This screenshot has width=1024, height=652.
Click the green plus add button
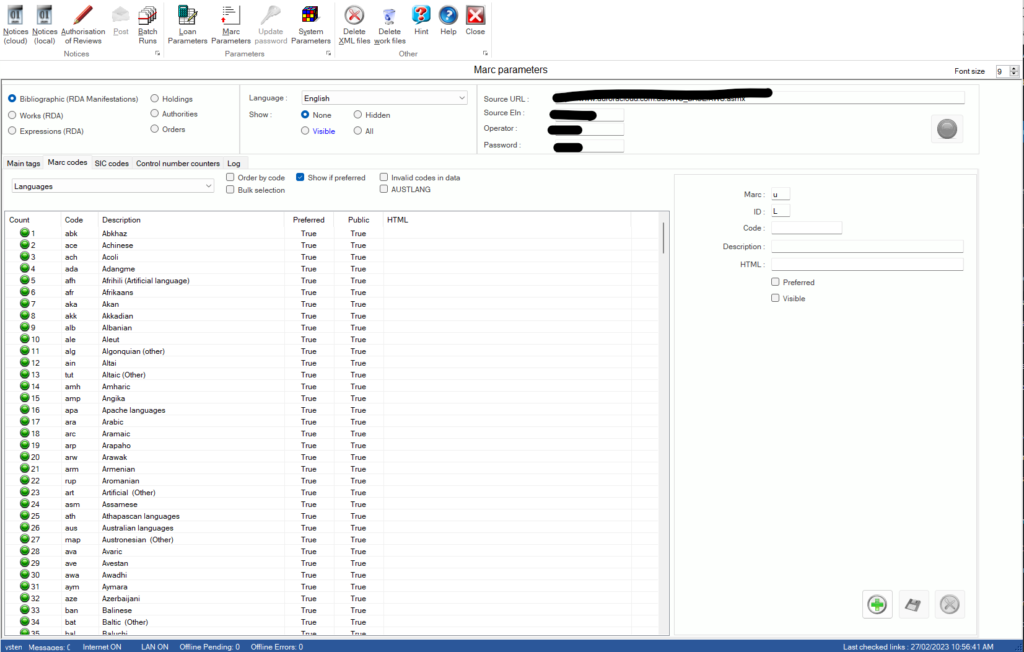[876, 604]
